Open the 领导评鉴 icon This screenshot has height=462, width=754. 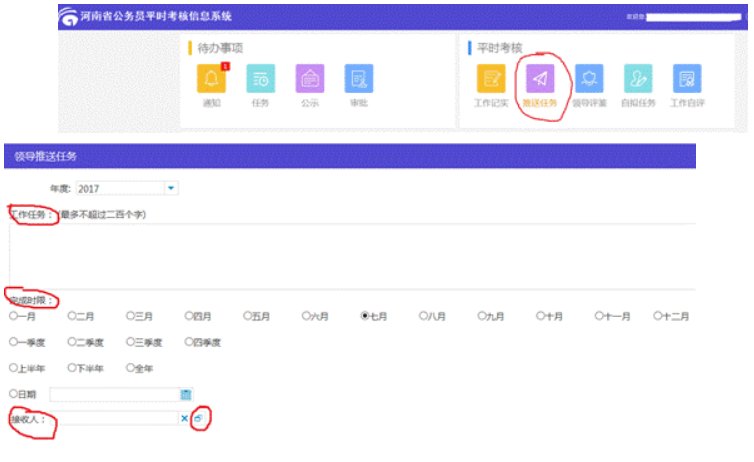click(589, 78)
